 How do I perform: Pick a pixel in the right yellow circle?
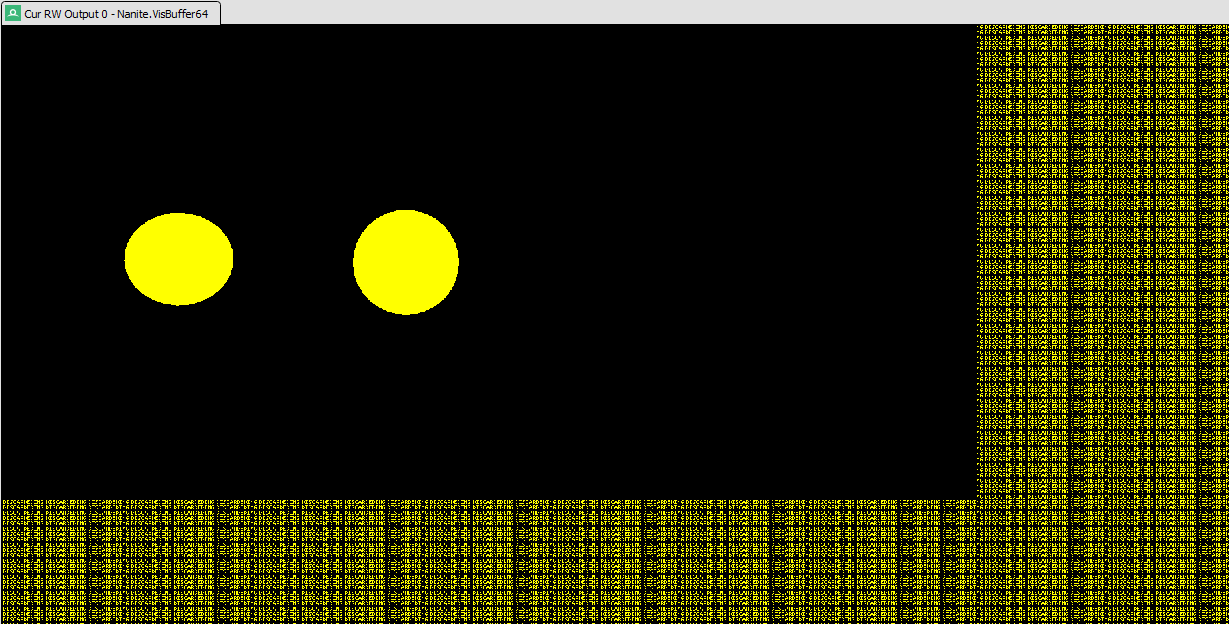[x=406, y=262]
